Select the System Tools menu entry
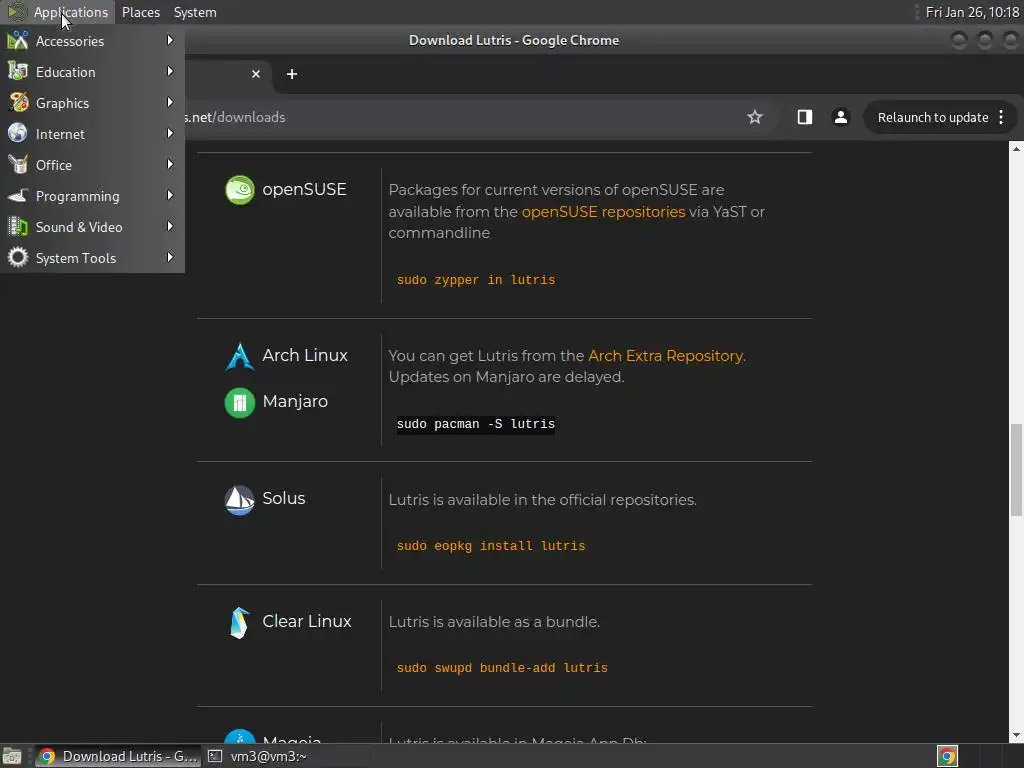1024x768 pixels. pos(92,257)
